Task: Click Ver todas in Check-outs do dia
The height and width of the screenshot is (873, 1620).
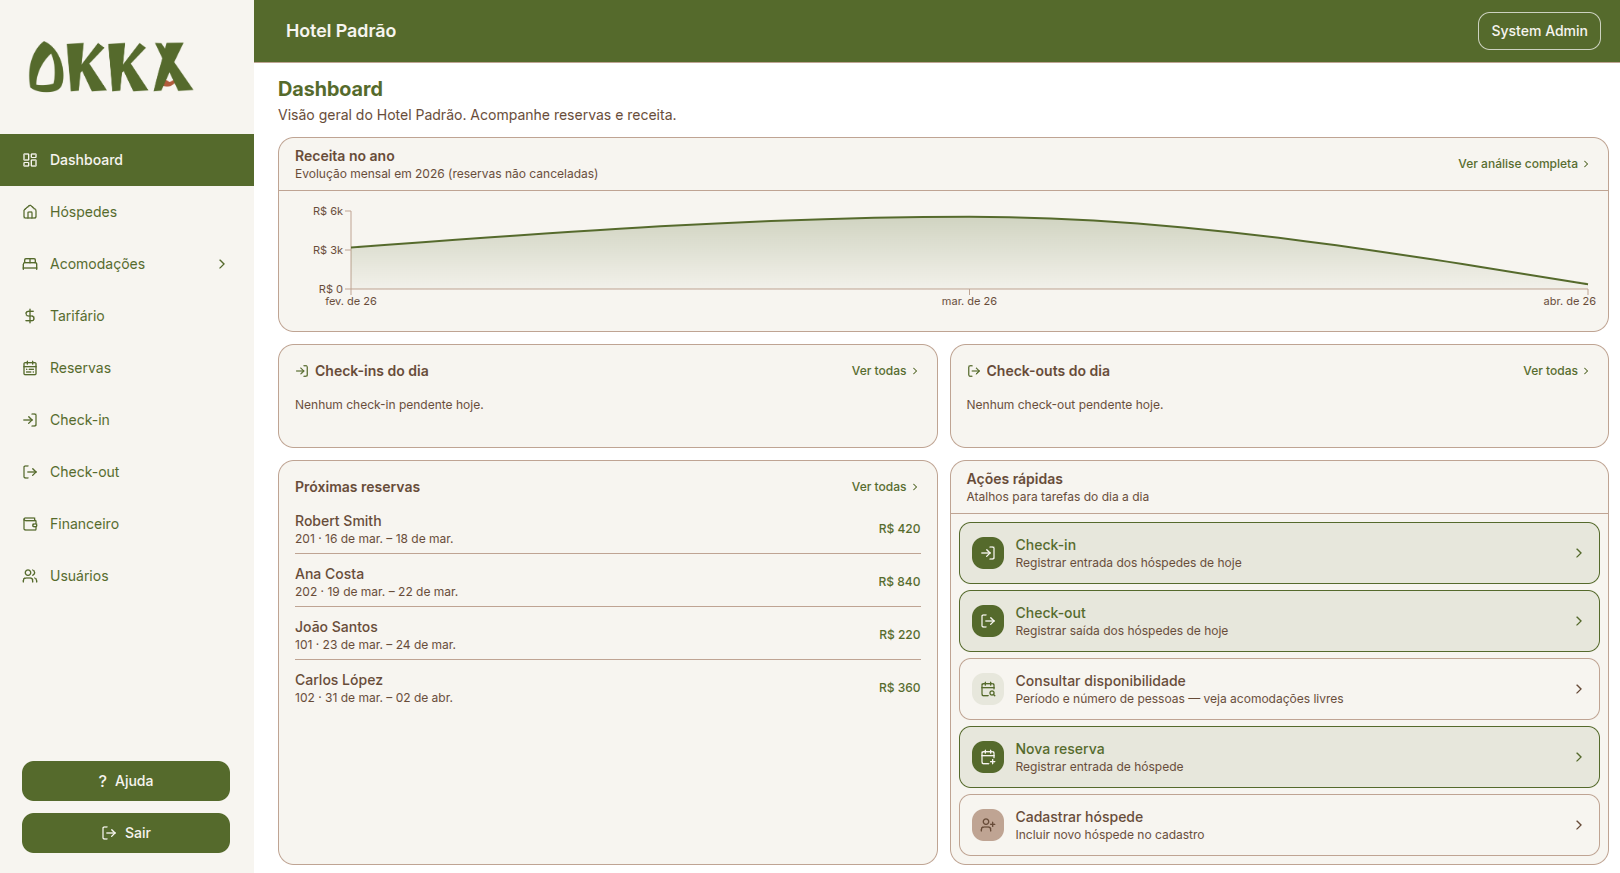Action: tap(1557, 371)
